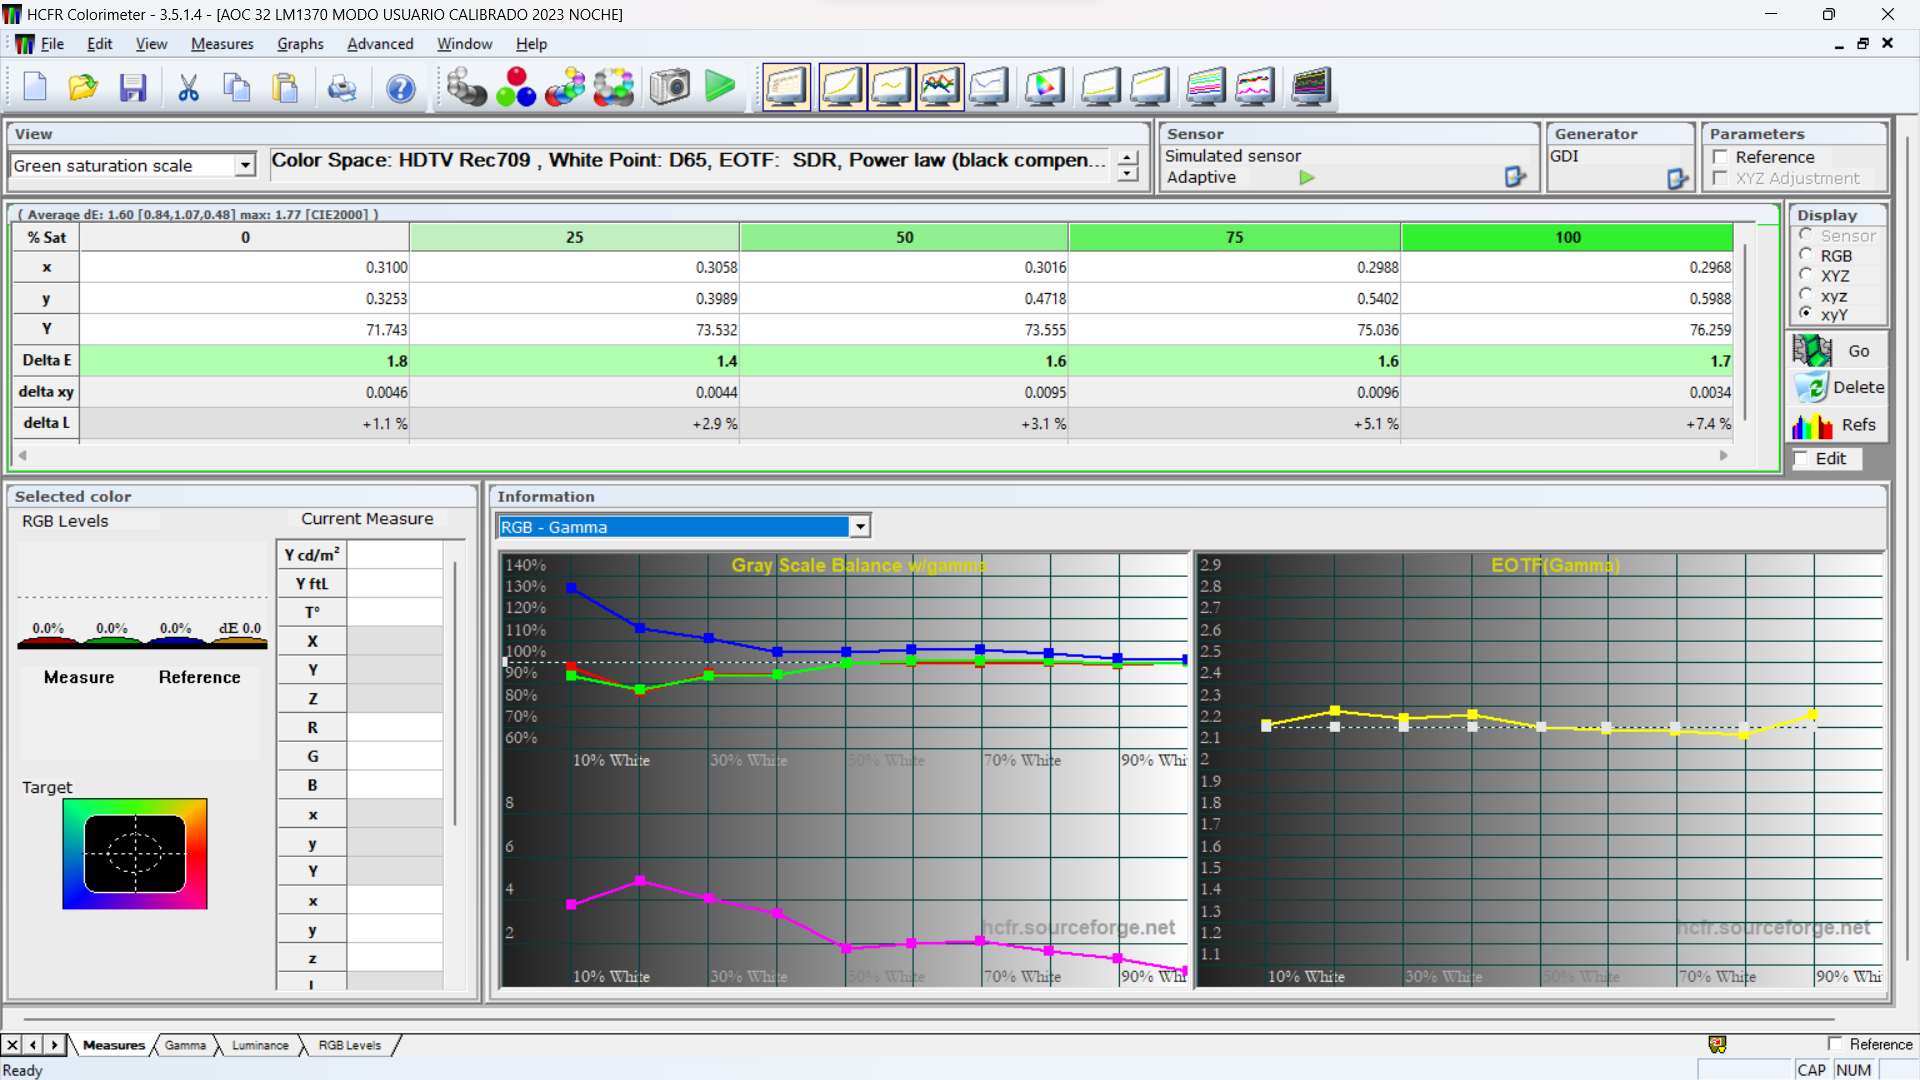The height and width of the screenshot is (1080, 1920).
Task: Click the New document icon
Action: (x=35, y=87)
